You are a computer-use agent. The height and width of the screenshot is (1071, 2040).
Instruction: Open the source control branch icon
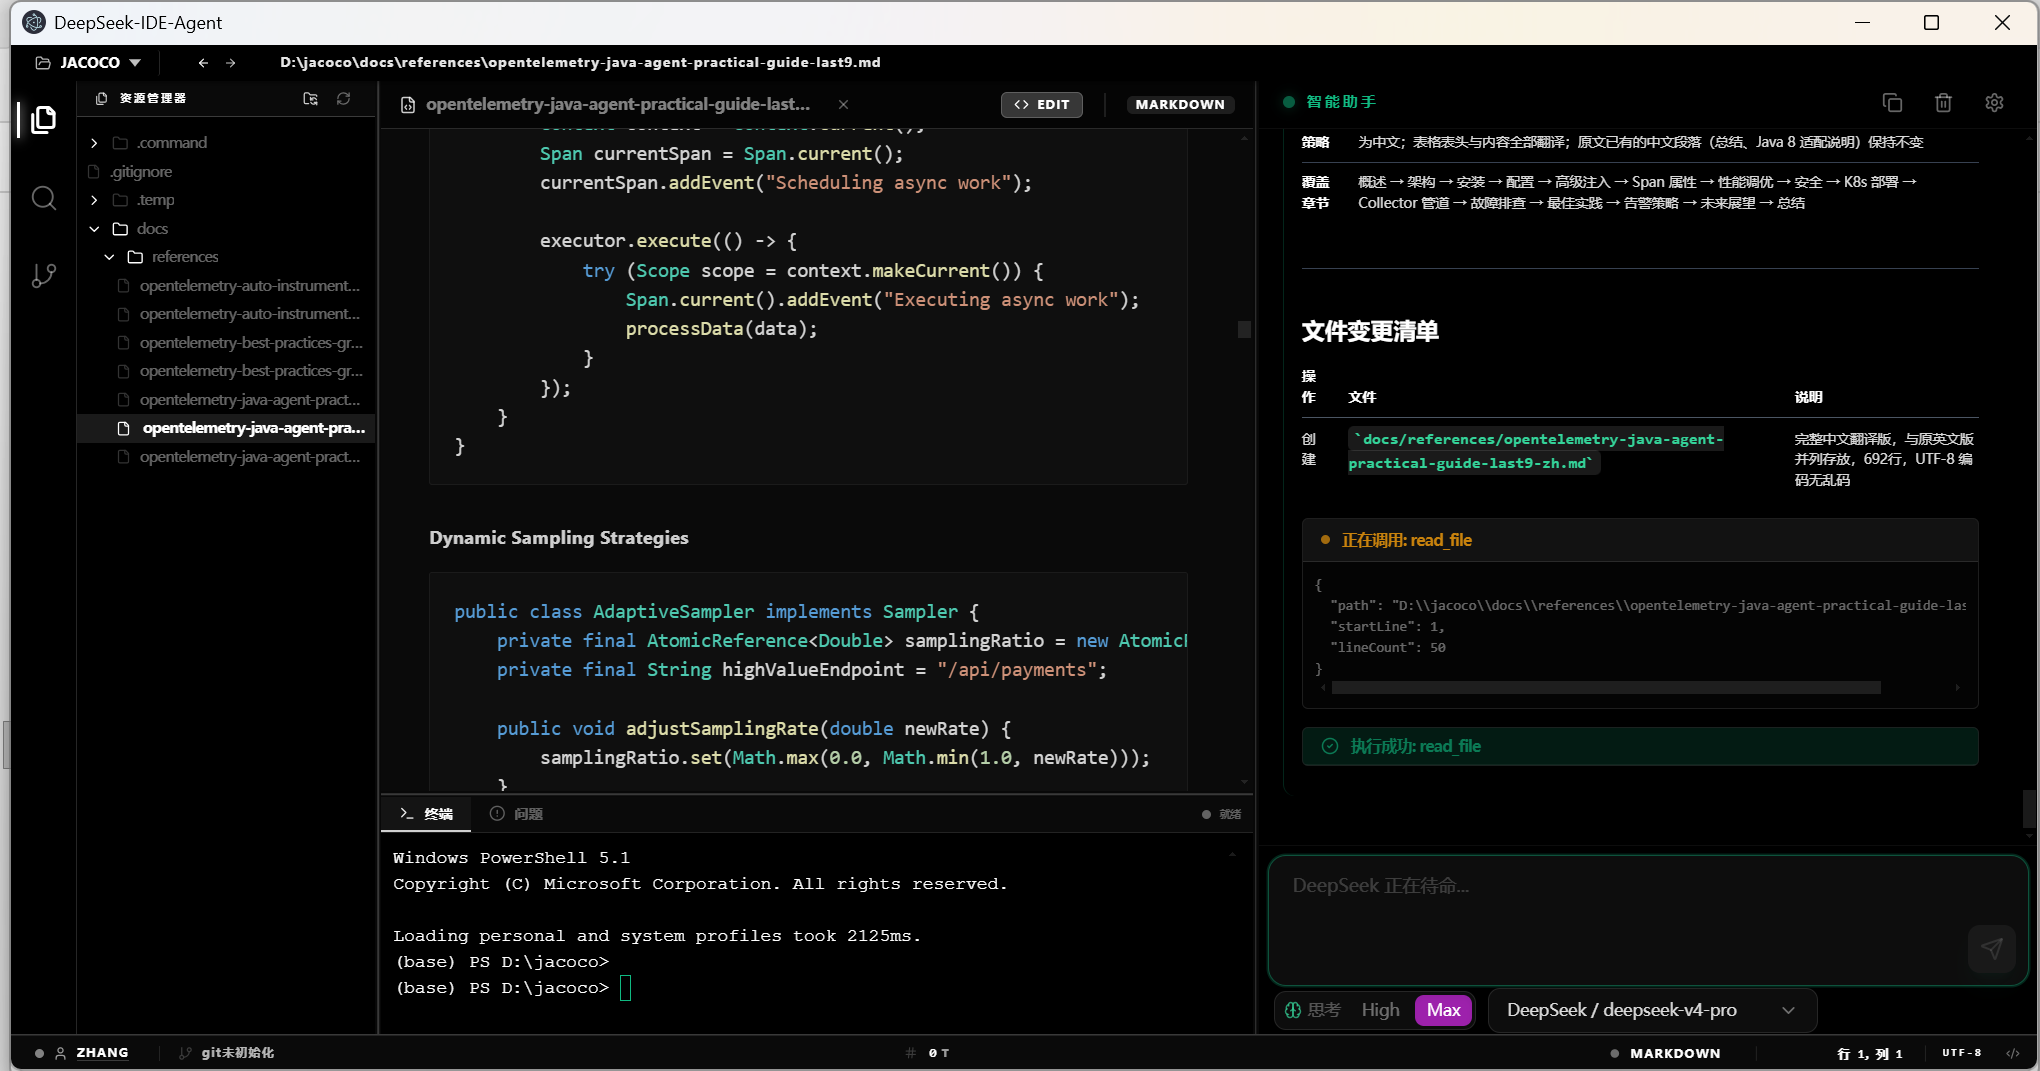(x=43, y=275)
